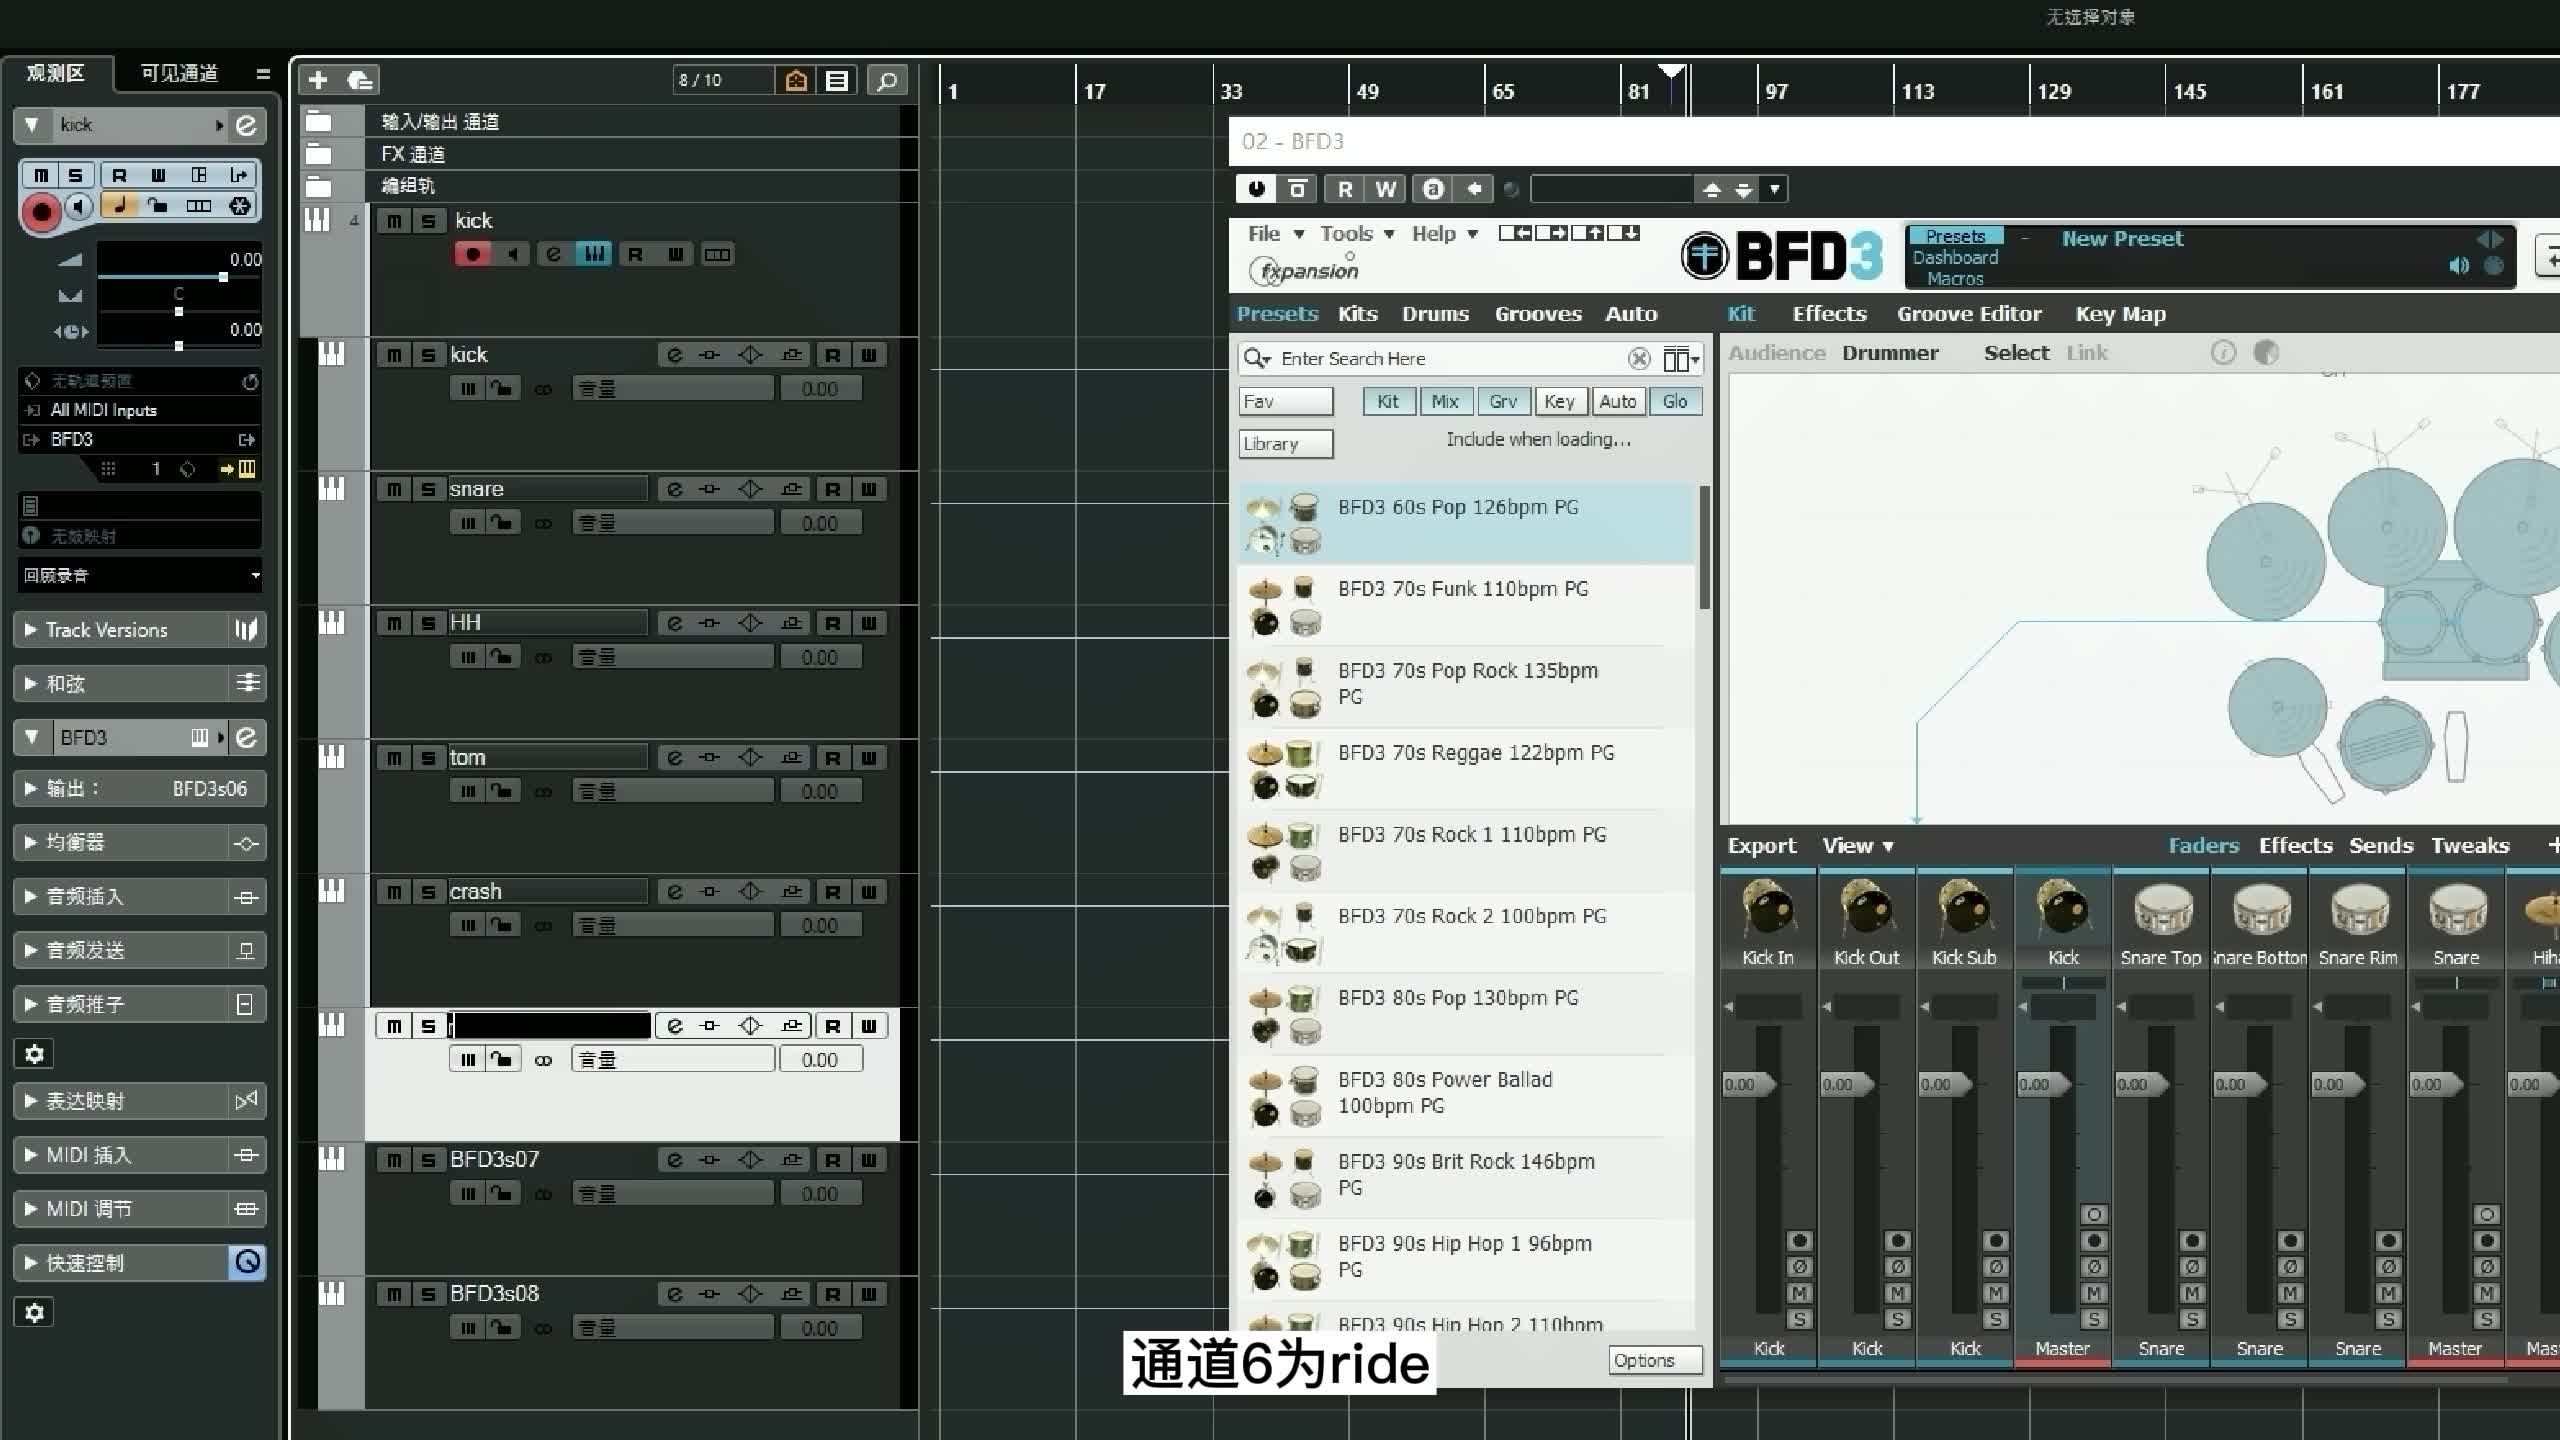Open the track preset cloud icon

[360, 80]
